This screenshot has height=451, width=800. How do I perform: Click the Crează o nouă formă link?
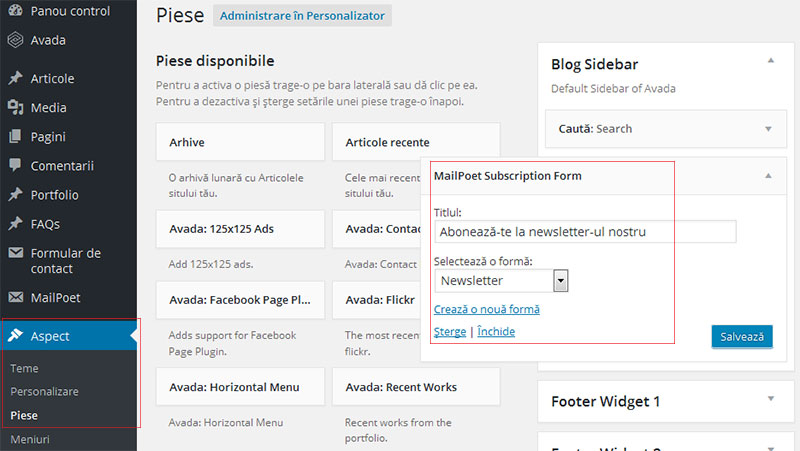487,309
